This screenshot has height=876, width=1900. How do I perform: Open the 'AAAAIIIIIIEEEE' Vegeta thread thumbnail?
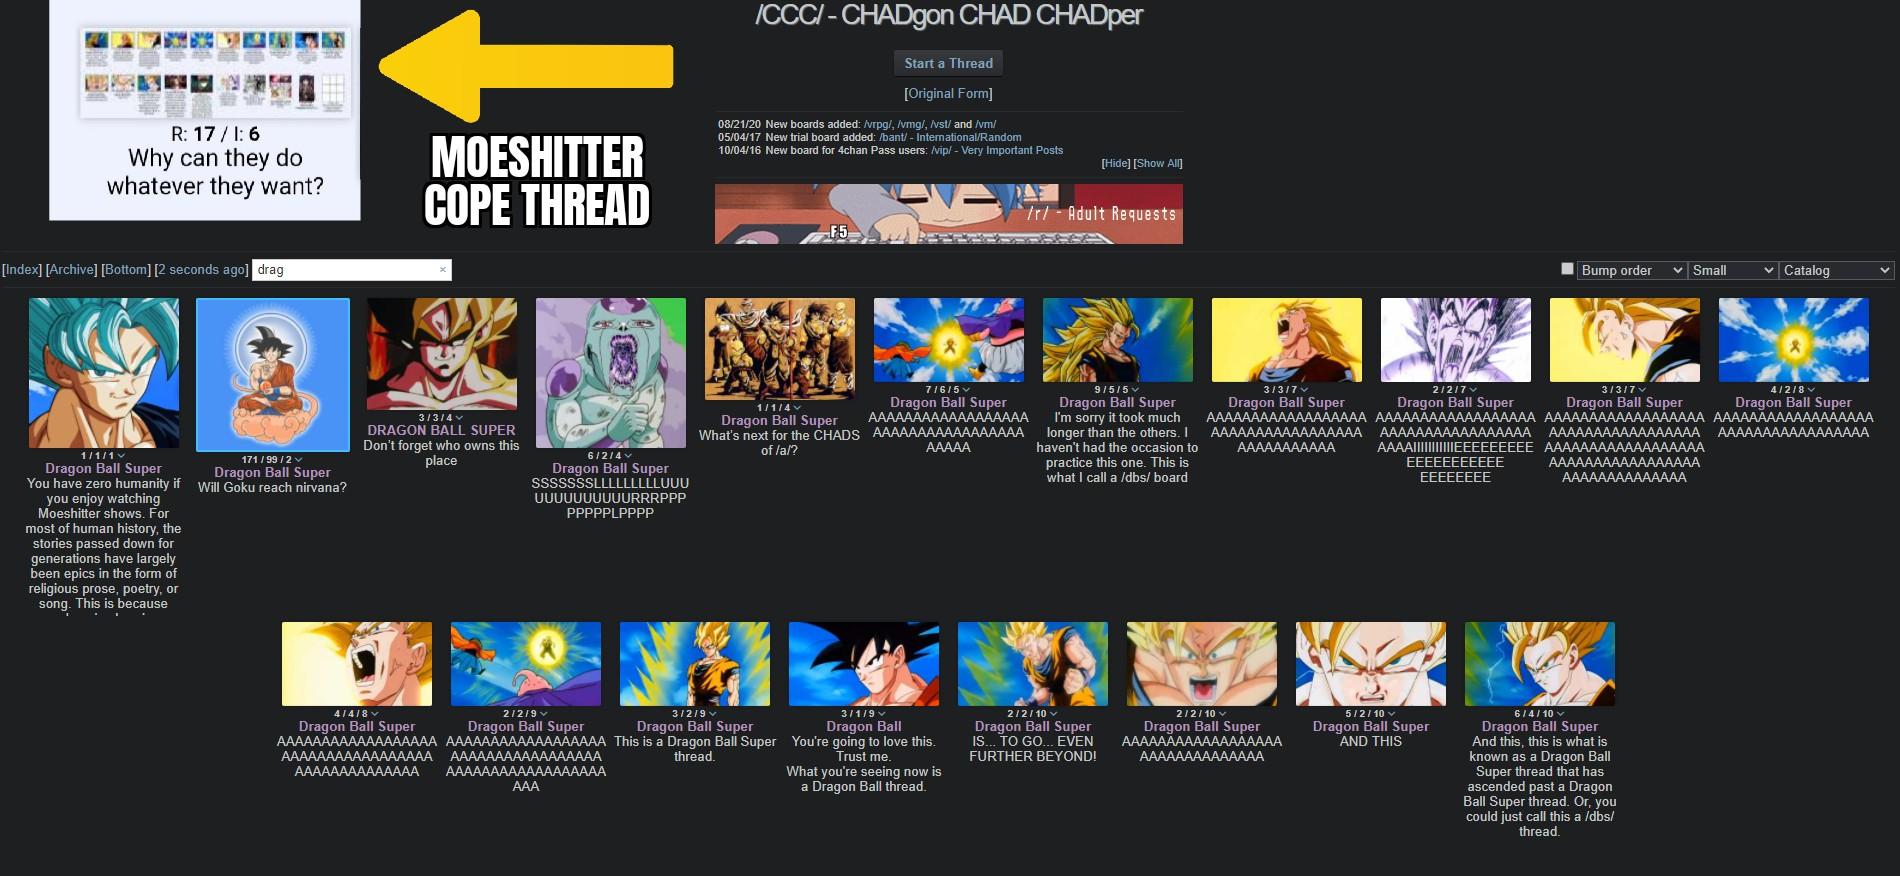click(1456, 340)
